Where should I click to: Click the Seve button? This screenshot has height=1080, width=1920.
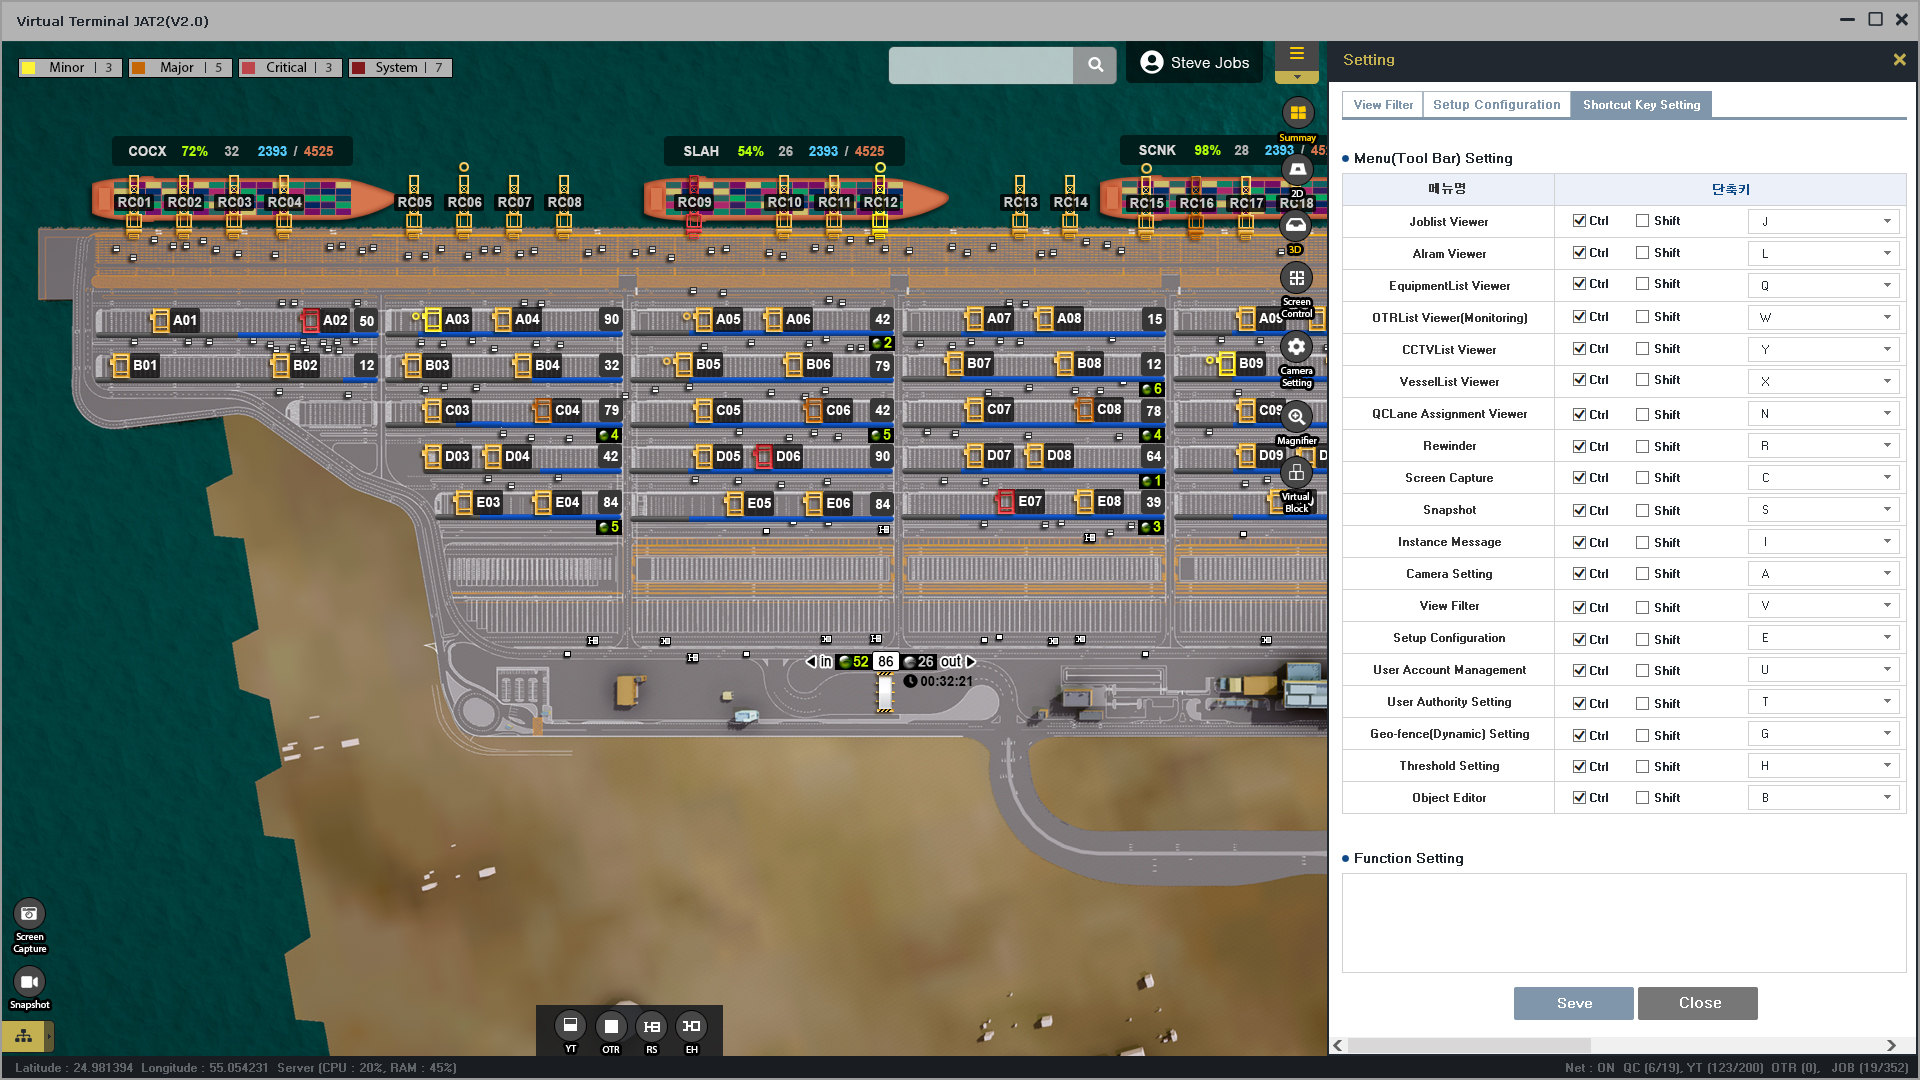(1573, 1003)
